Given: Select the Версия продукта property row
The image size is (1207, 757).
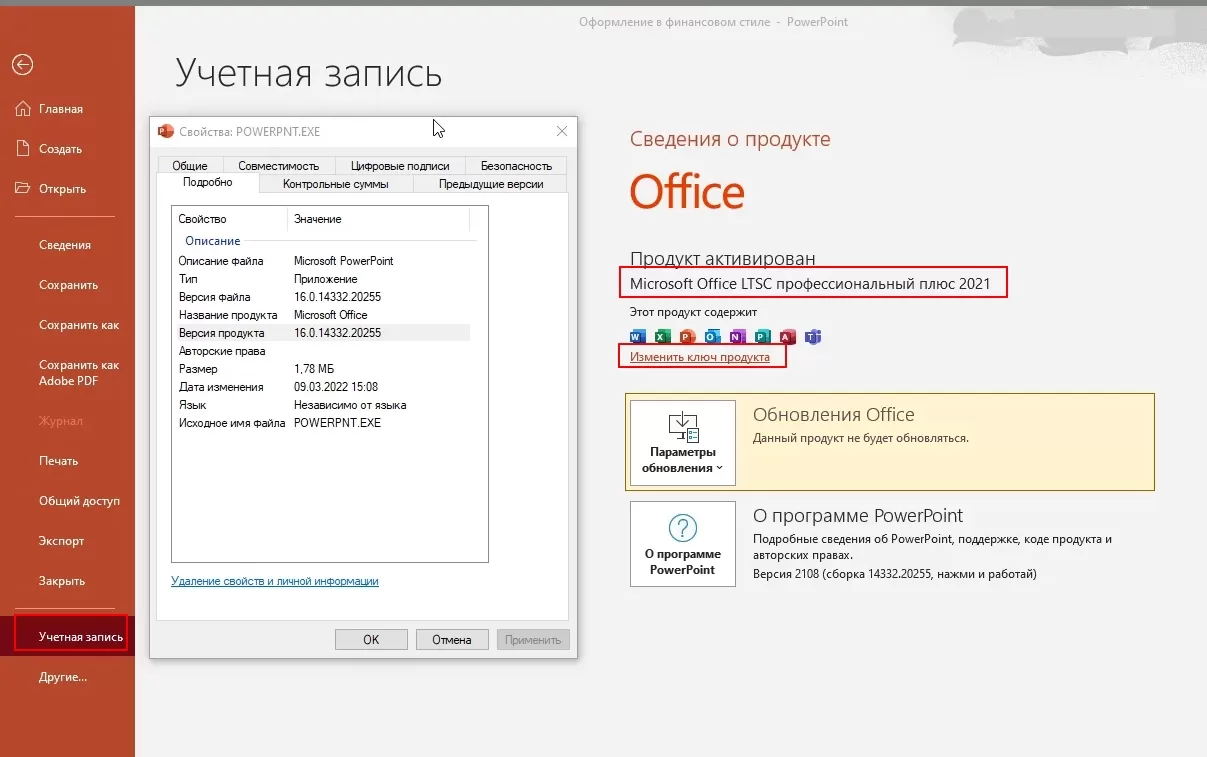Looking at the screenshot, I should point(320,333).
